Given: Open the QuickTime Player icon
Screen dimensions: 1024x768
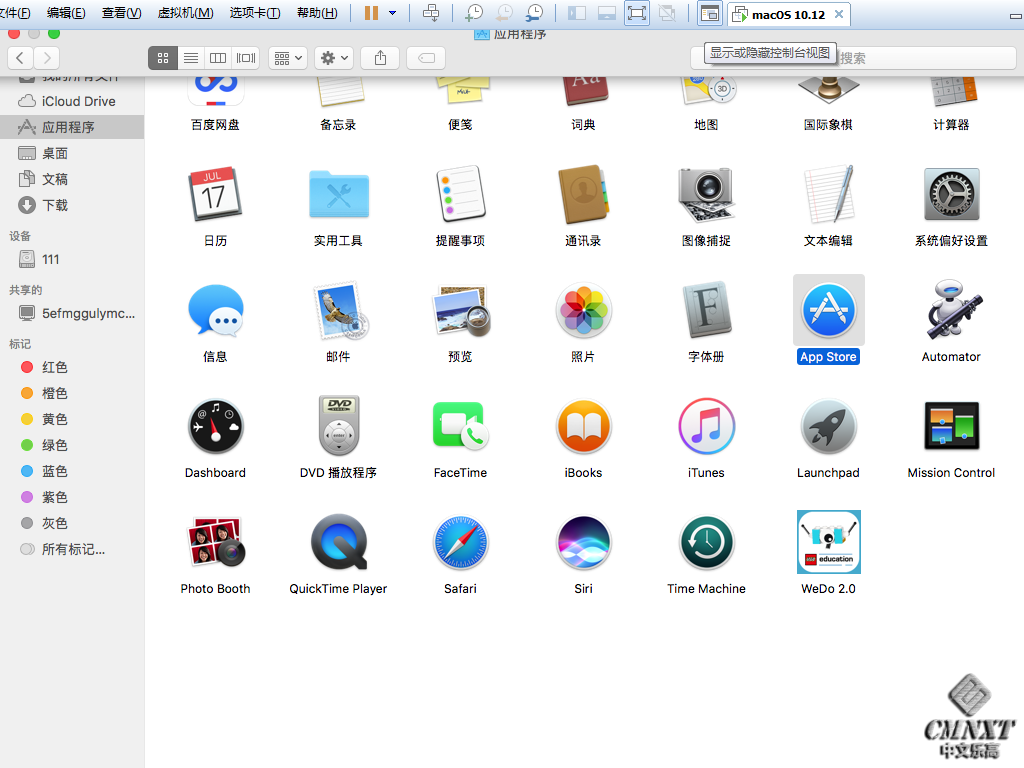Looking at the screenshot, I should point(338,543).
